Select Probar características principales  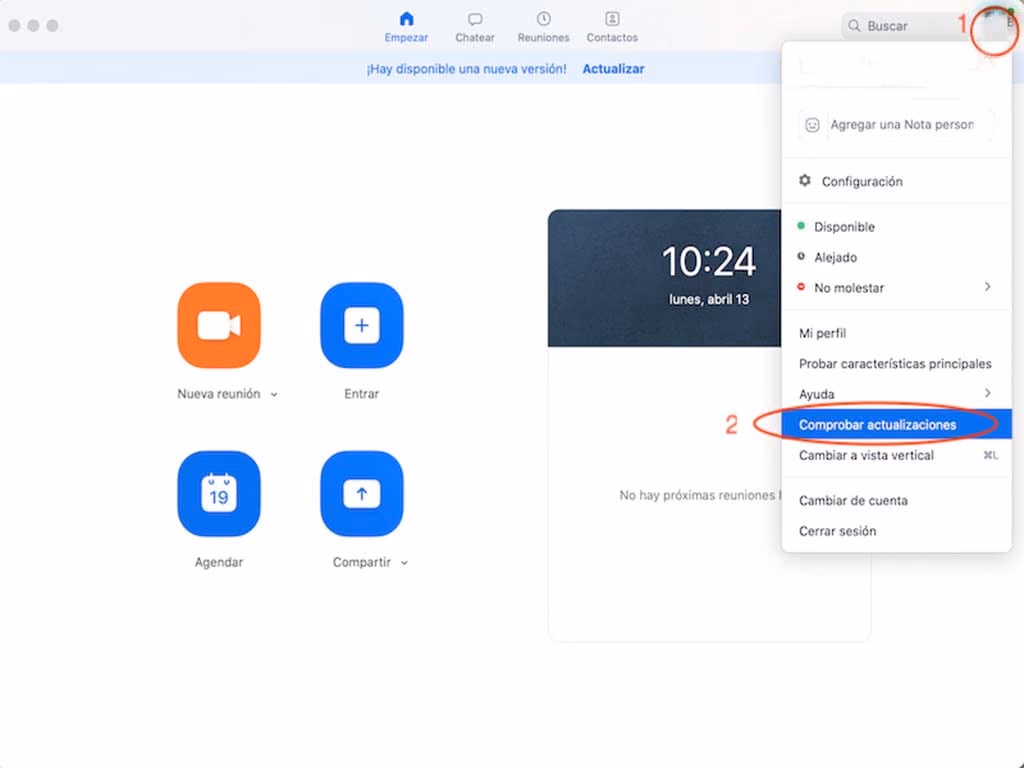896,364
